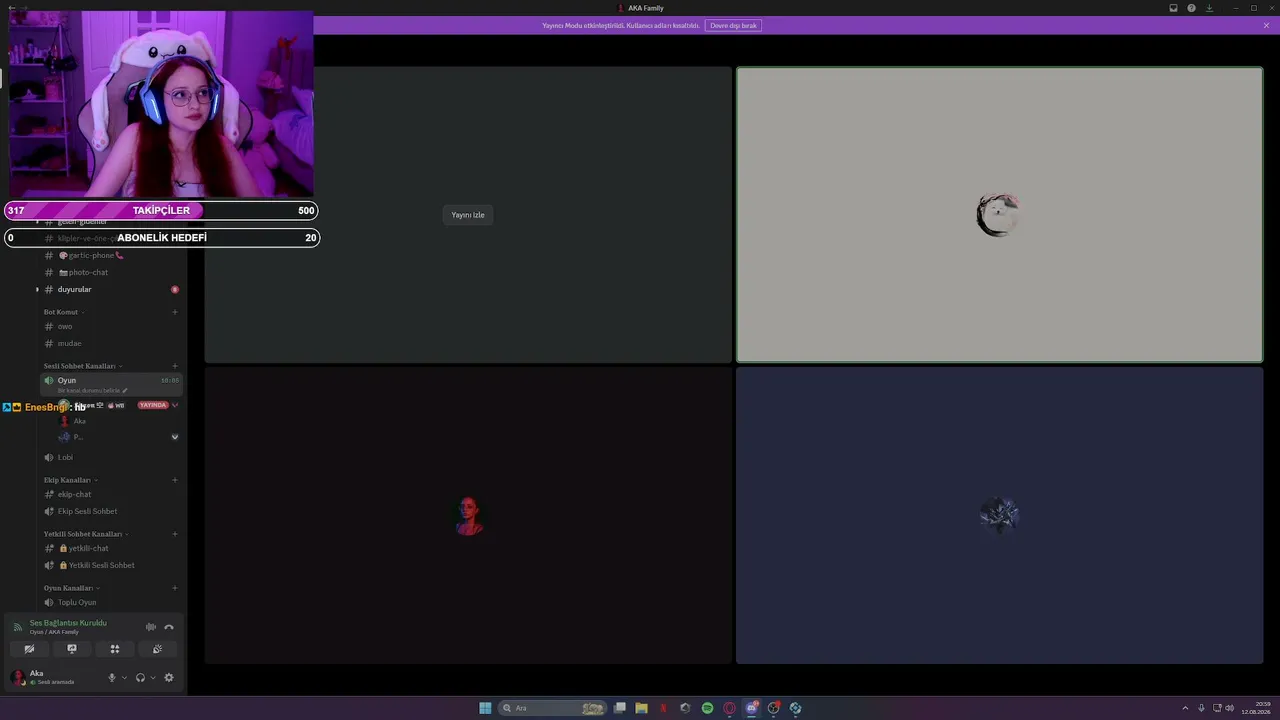Select user Aka in voice channel list
1280x720 pixels.
79,421
